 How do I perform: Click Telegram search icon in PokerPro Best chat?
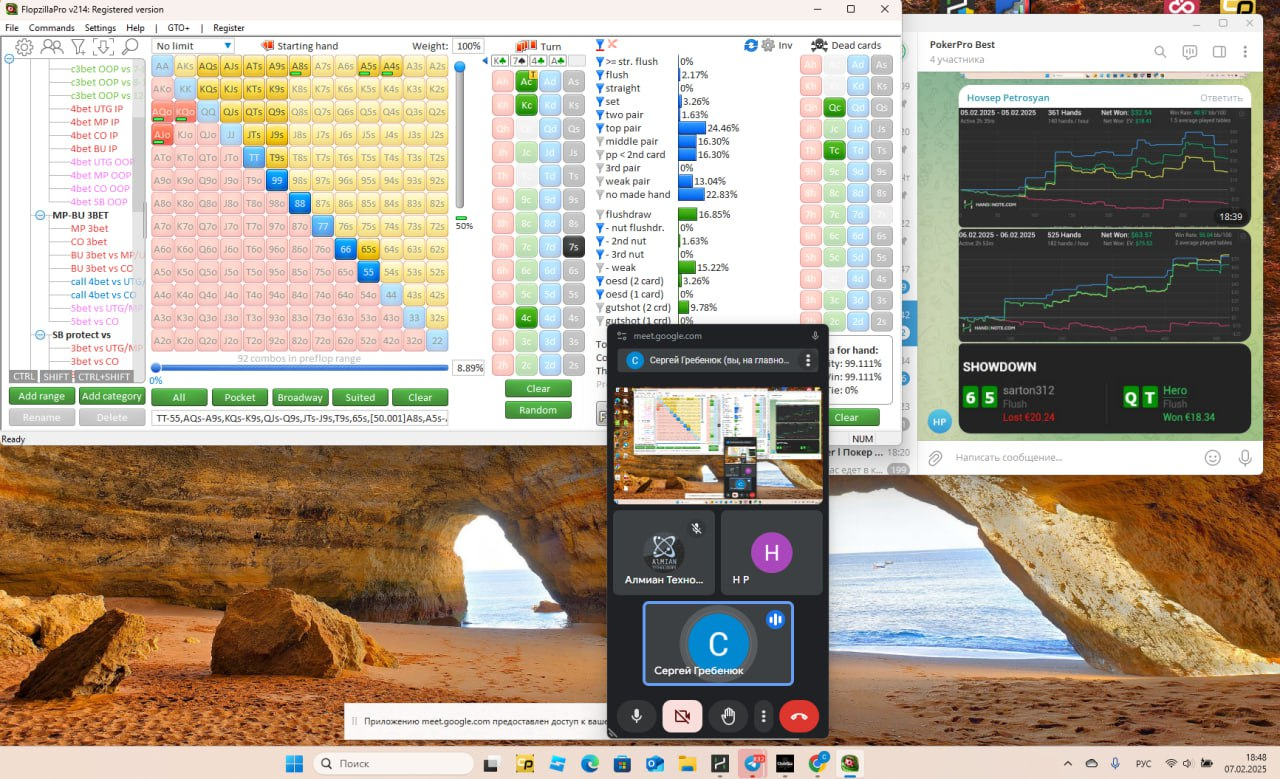[1160, 52]
